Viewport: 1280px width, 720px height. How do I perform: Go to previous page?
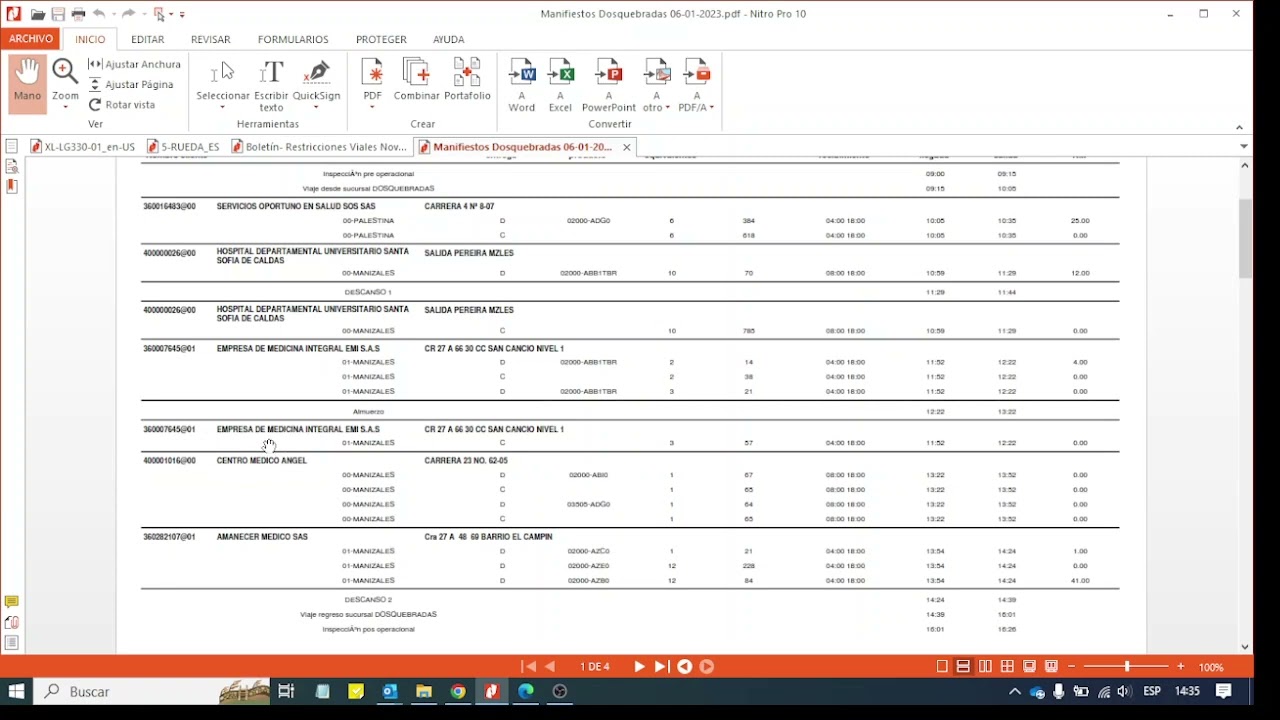(549, 666)
